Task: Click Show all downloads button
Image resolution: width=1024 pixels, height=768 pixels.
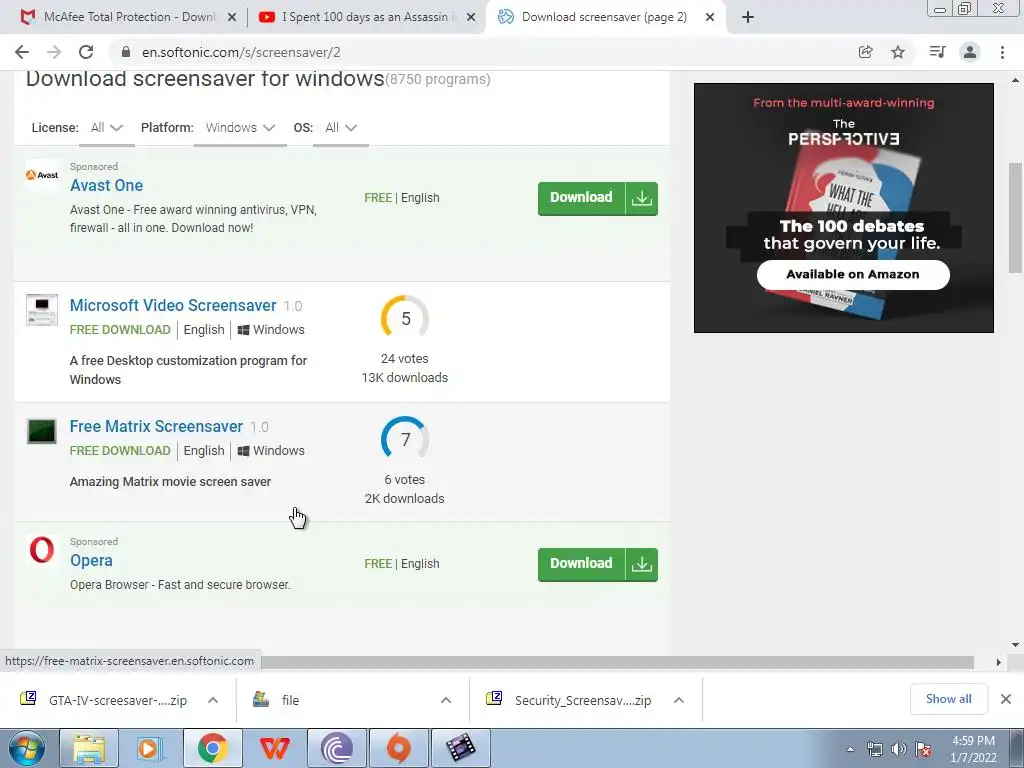Action: click(x=948, y=699)
